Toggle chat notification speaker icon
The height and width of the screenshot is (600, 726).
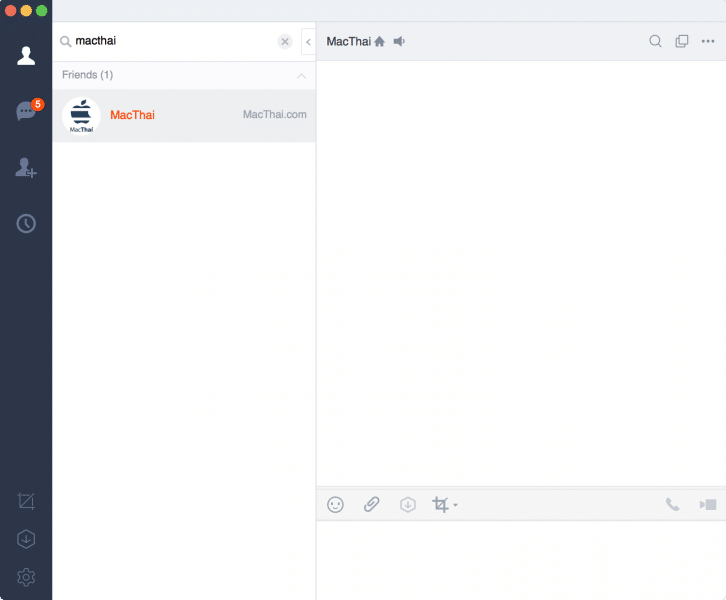399,42
